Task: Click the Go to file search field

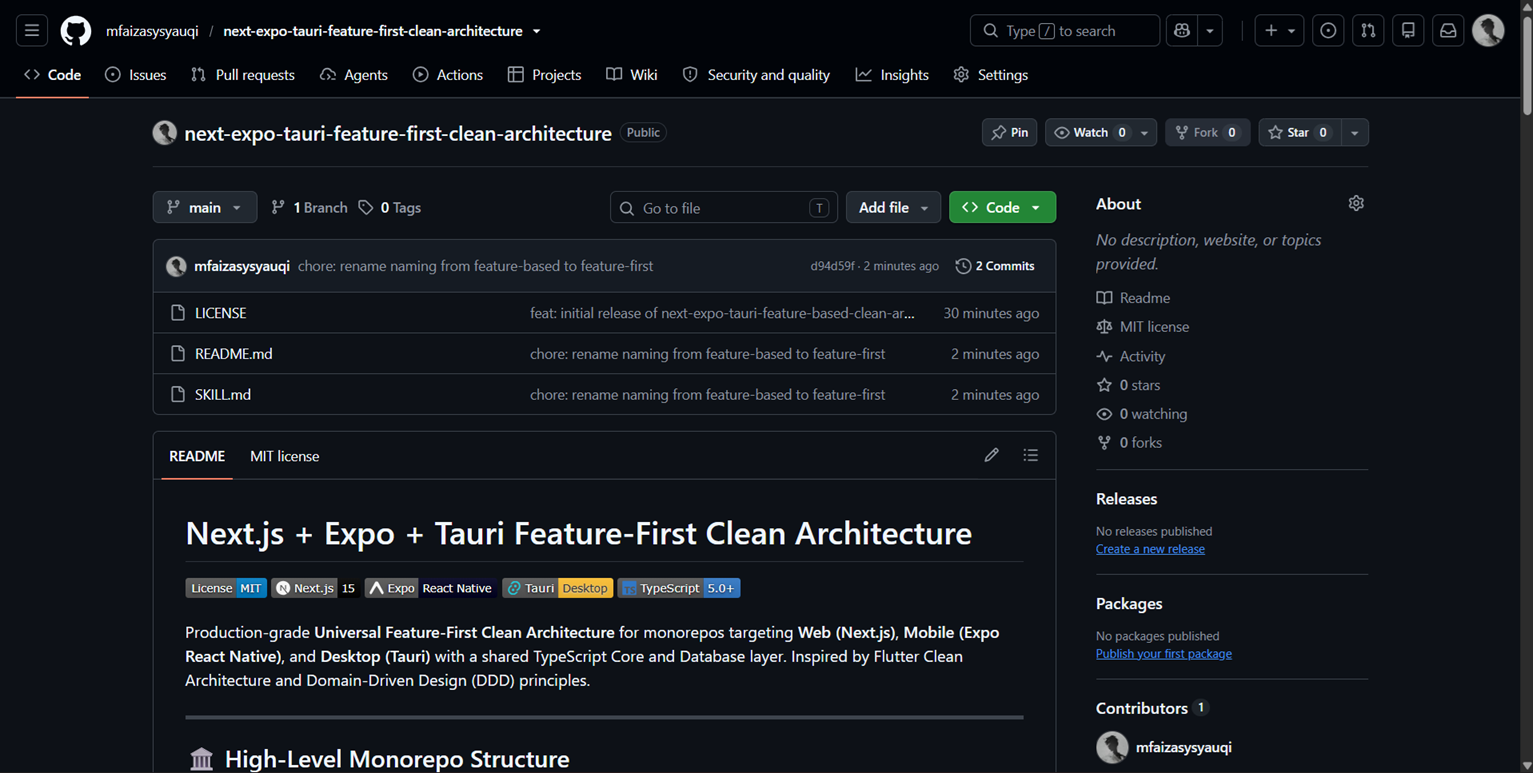Action: click(x=724, y=207)
